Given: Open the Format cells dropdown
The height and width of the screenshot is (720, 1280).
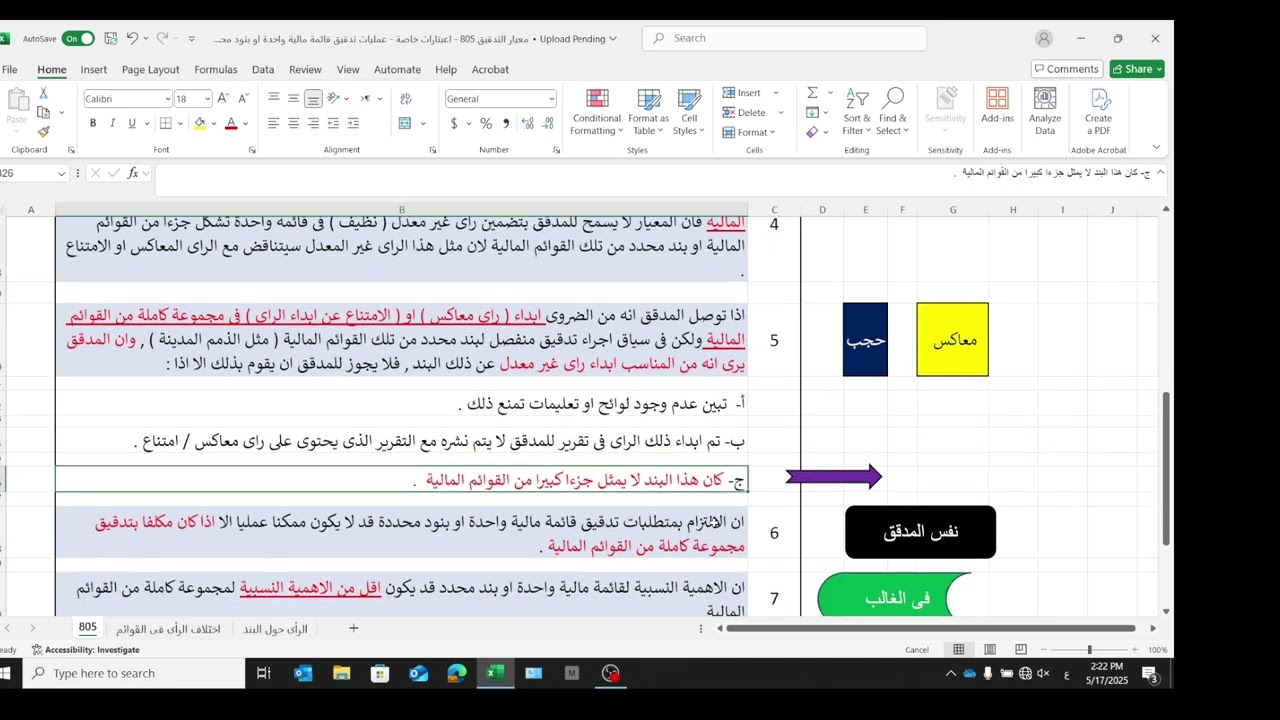Looking at the screenshot, I should 750,132.
